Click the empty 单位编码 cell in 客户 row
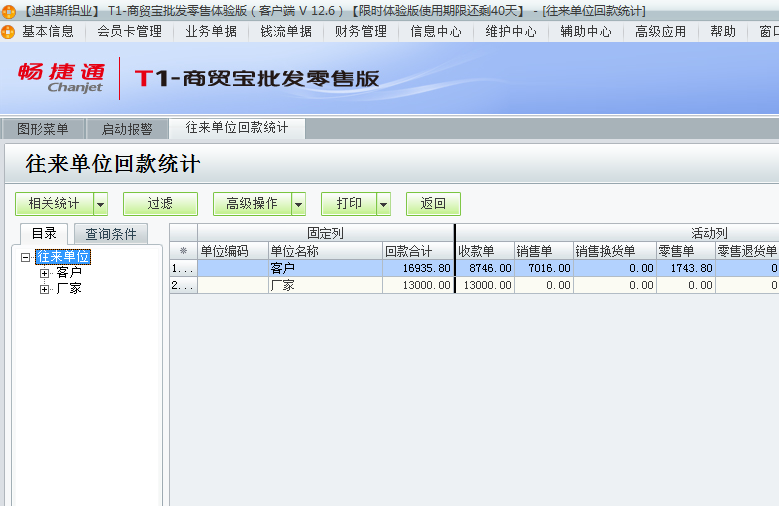779x506 pixels. tap(233, 268)
